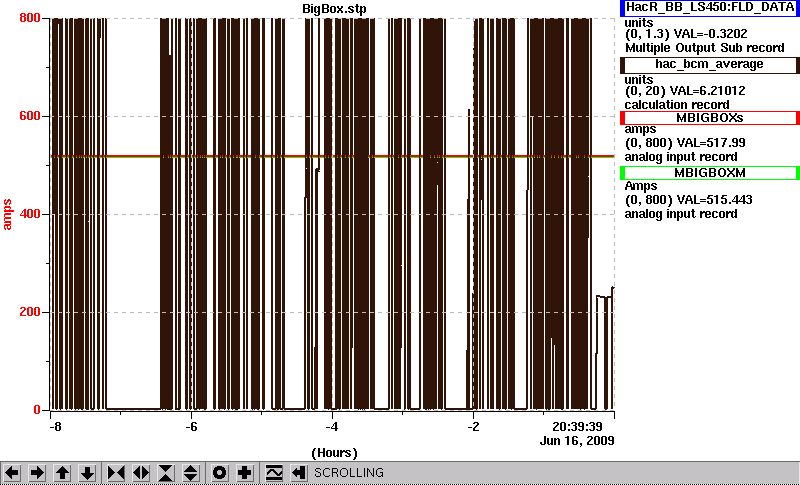The width and height of the screenshot is (800, 485).
Task: Click the 'calculation record' description
Action: pos(677,105)
